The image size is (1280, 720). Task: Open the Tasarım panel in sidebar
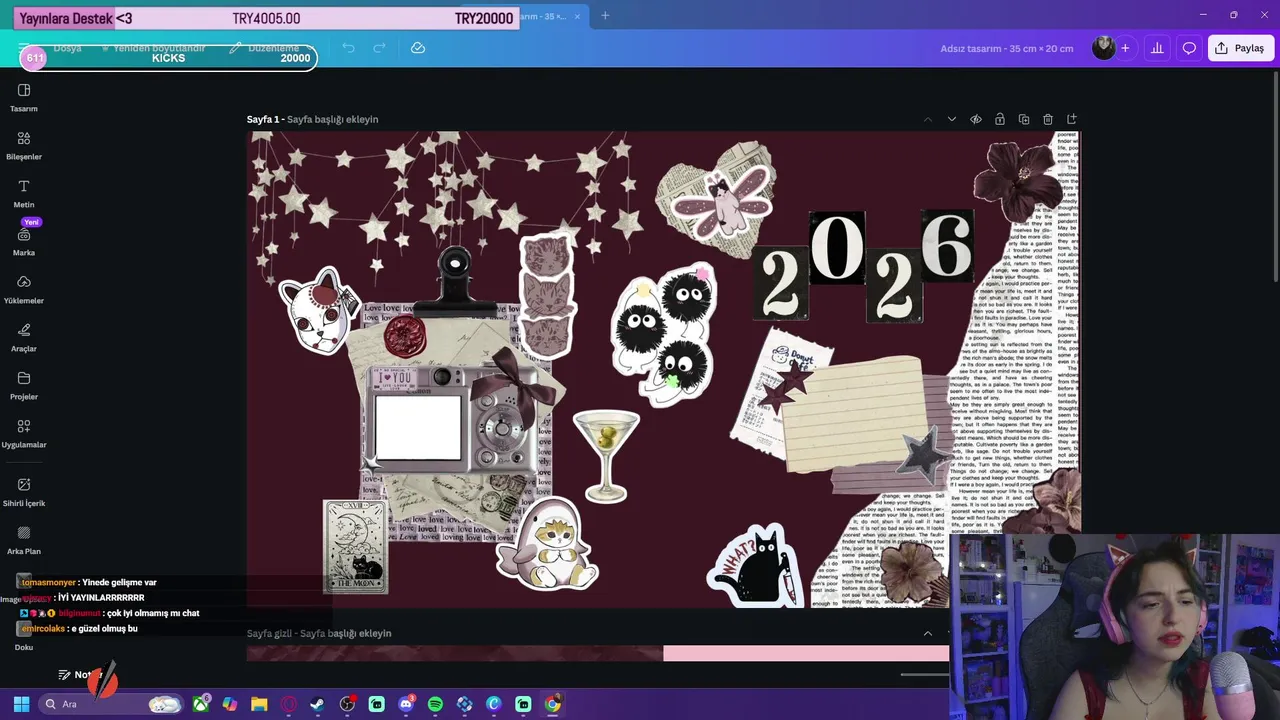[24, 97]
